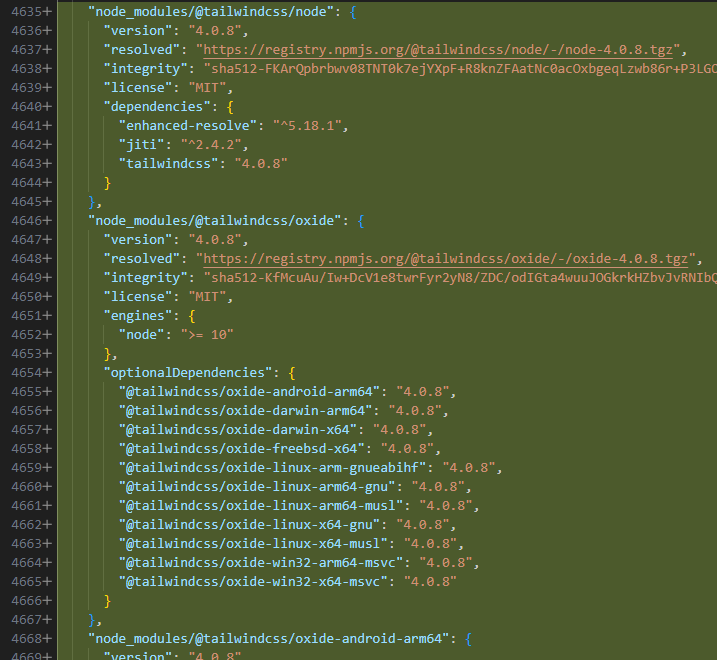Select the "node_modules/@tailwindcss/oxide" key
The image size is (717, 660).
tap(214, 220)
